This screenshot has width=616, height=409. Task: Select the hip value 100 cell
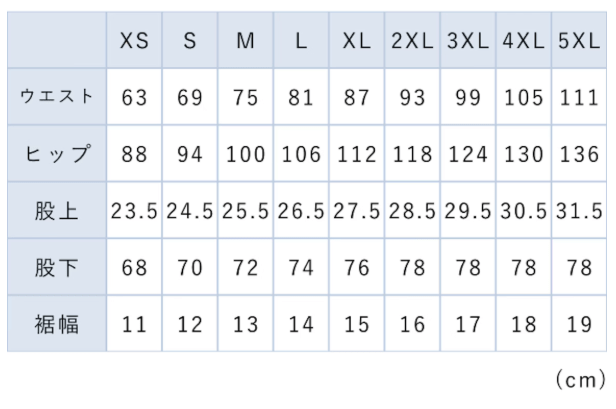245,155
